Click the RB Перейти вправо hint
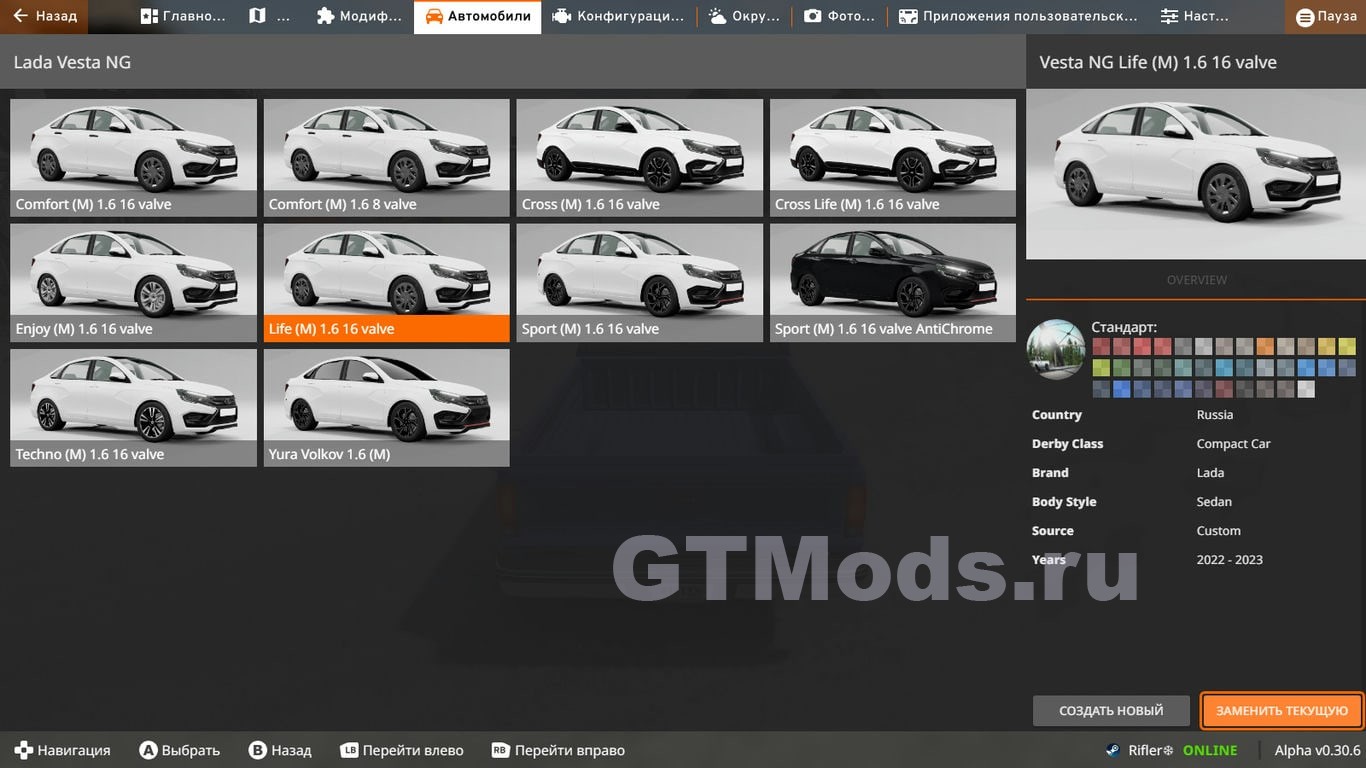This screenshot has height=768, width=1366. (x=558, y=750)
